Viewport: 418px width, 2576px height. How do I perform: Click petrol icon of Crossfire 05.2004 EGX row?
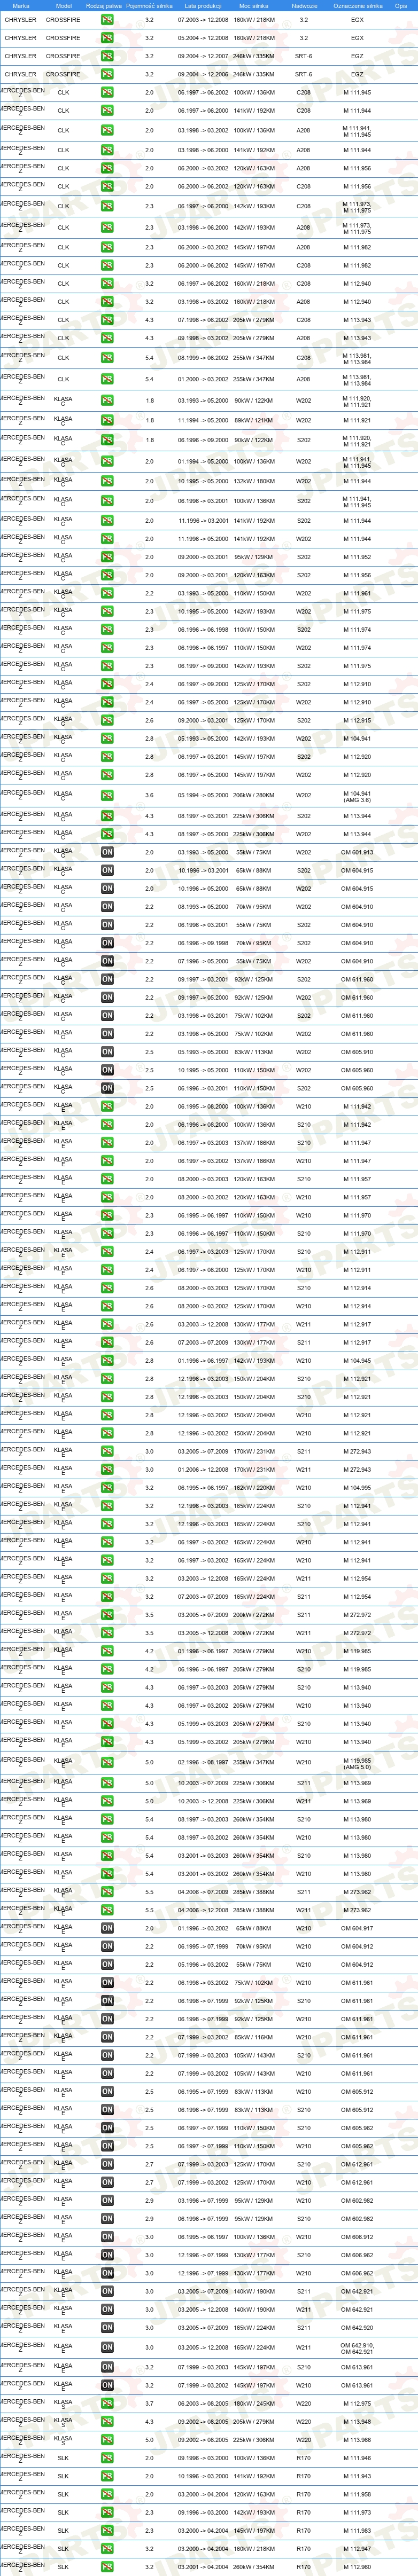107,38
